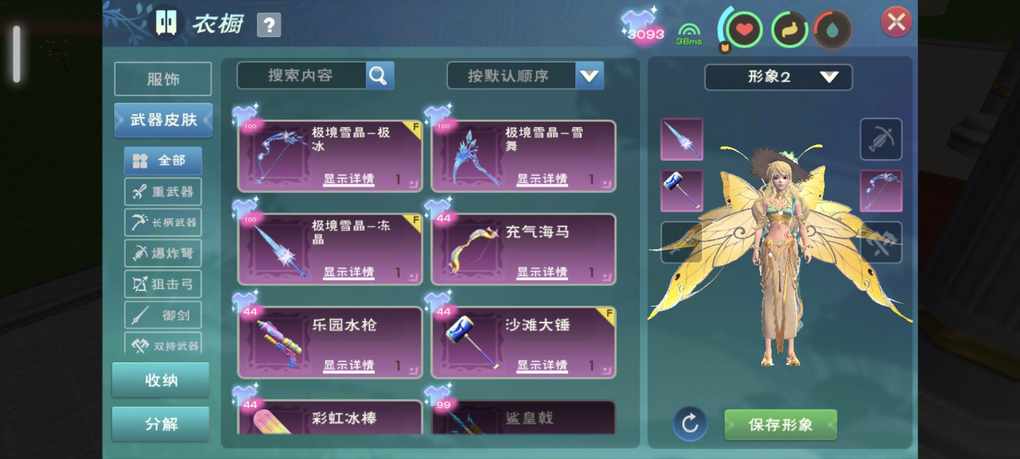Select the equipped hammer slot beside character
This screenshot has height=459, width=1020.
(682, 190)
